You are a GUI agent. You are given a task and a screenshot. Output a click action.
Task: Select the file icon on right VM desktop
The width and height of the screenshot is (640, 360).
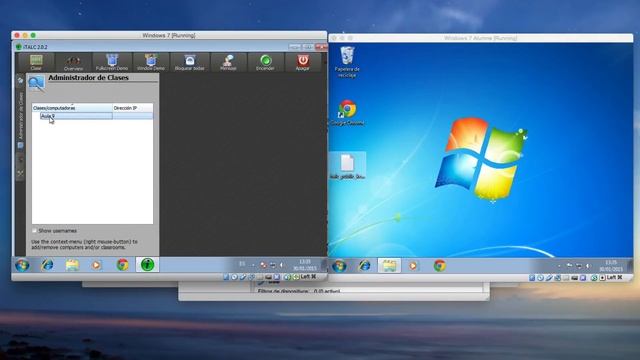pyautogui.click(x=347, y=166)
